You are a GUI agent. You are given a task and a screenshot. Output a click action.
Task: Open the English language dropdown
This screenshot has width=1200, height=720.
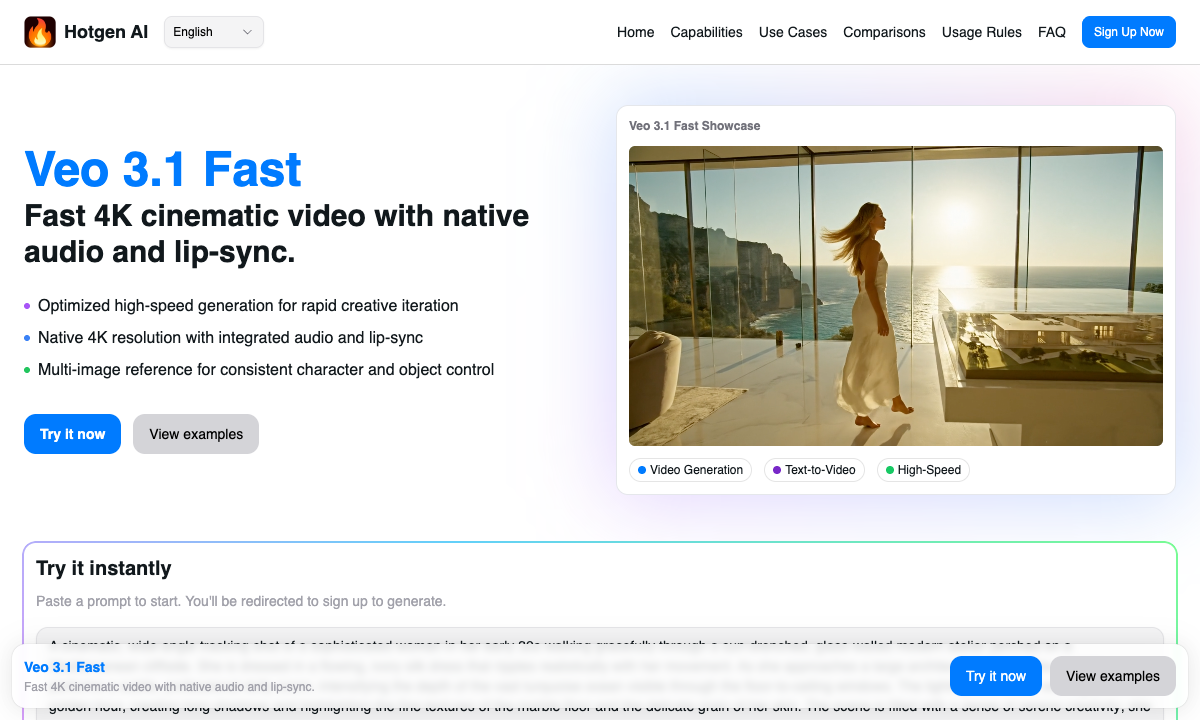(213, 32)
